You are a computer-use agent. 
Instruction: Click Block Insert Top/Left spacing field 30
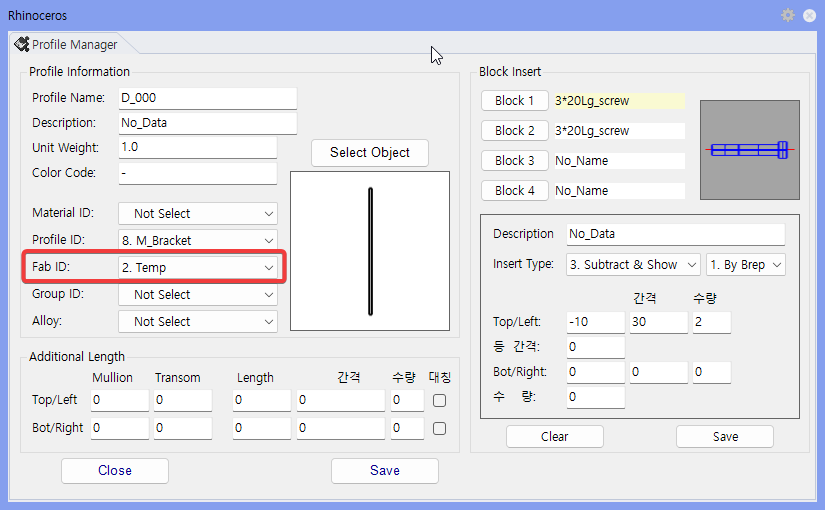(x=659, y=322)
